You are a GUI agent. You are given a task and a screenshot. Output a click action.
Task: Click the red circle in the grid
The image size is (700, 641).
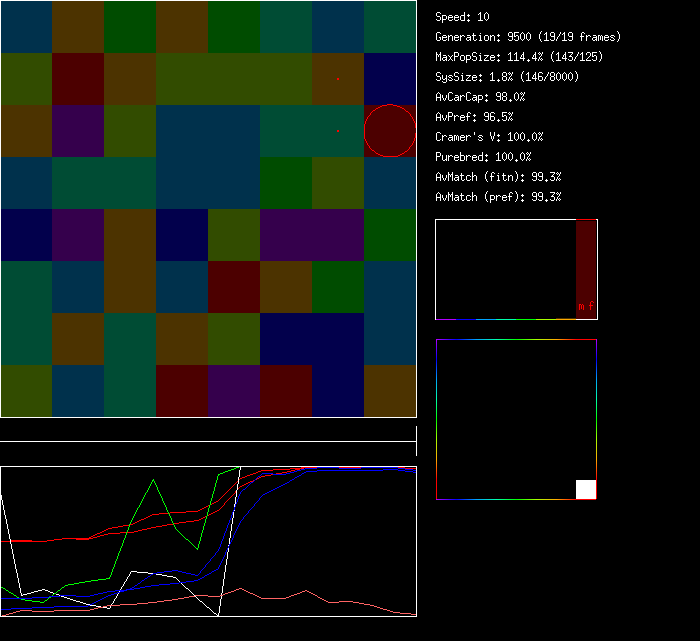[389, 131]
